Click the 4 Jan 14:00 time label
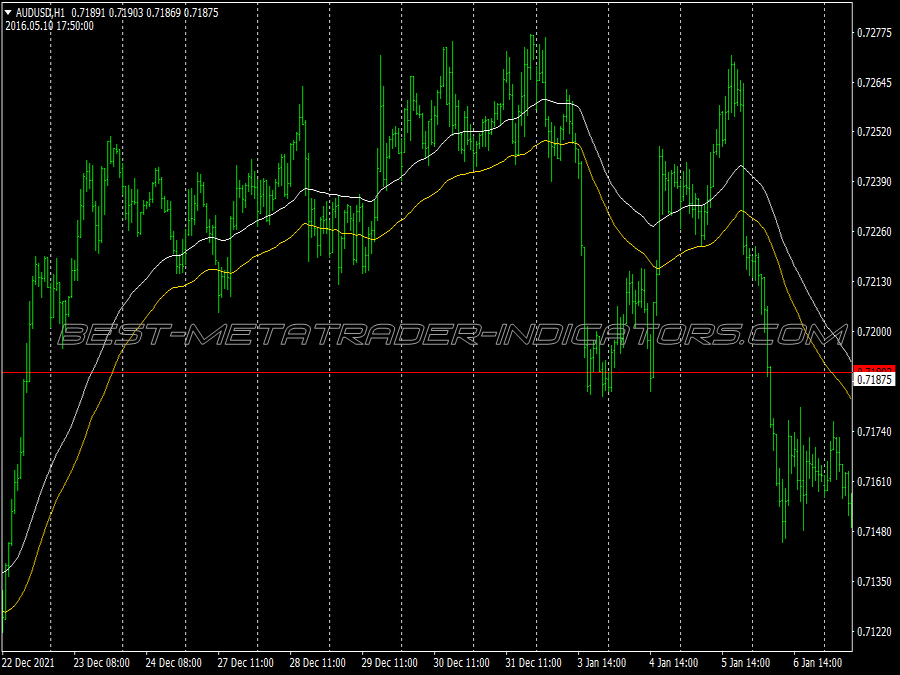Image resolution: width=900 pixels, height=675 pixels. 673,663
